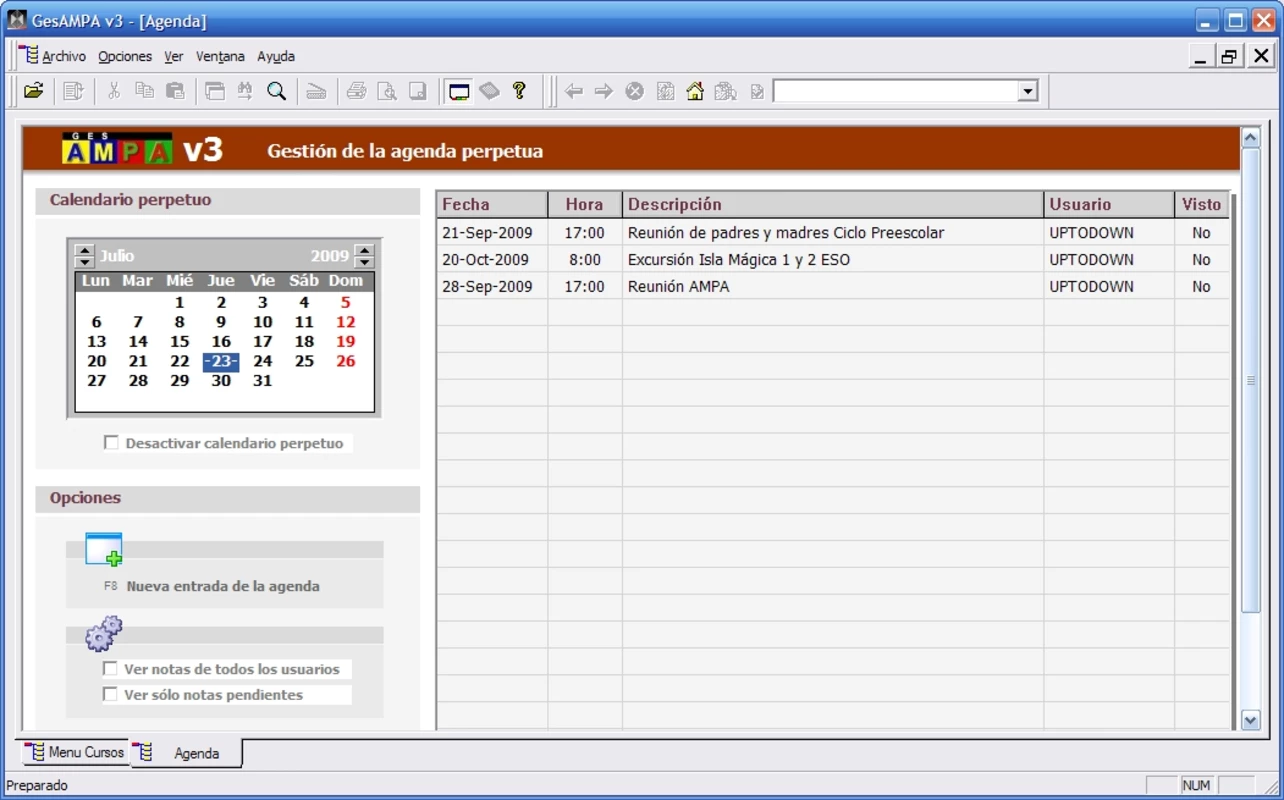This screenshot has width=1284, height=800.
Task: Click the 21-Sep-2009 date cell
Action: 492,232
